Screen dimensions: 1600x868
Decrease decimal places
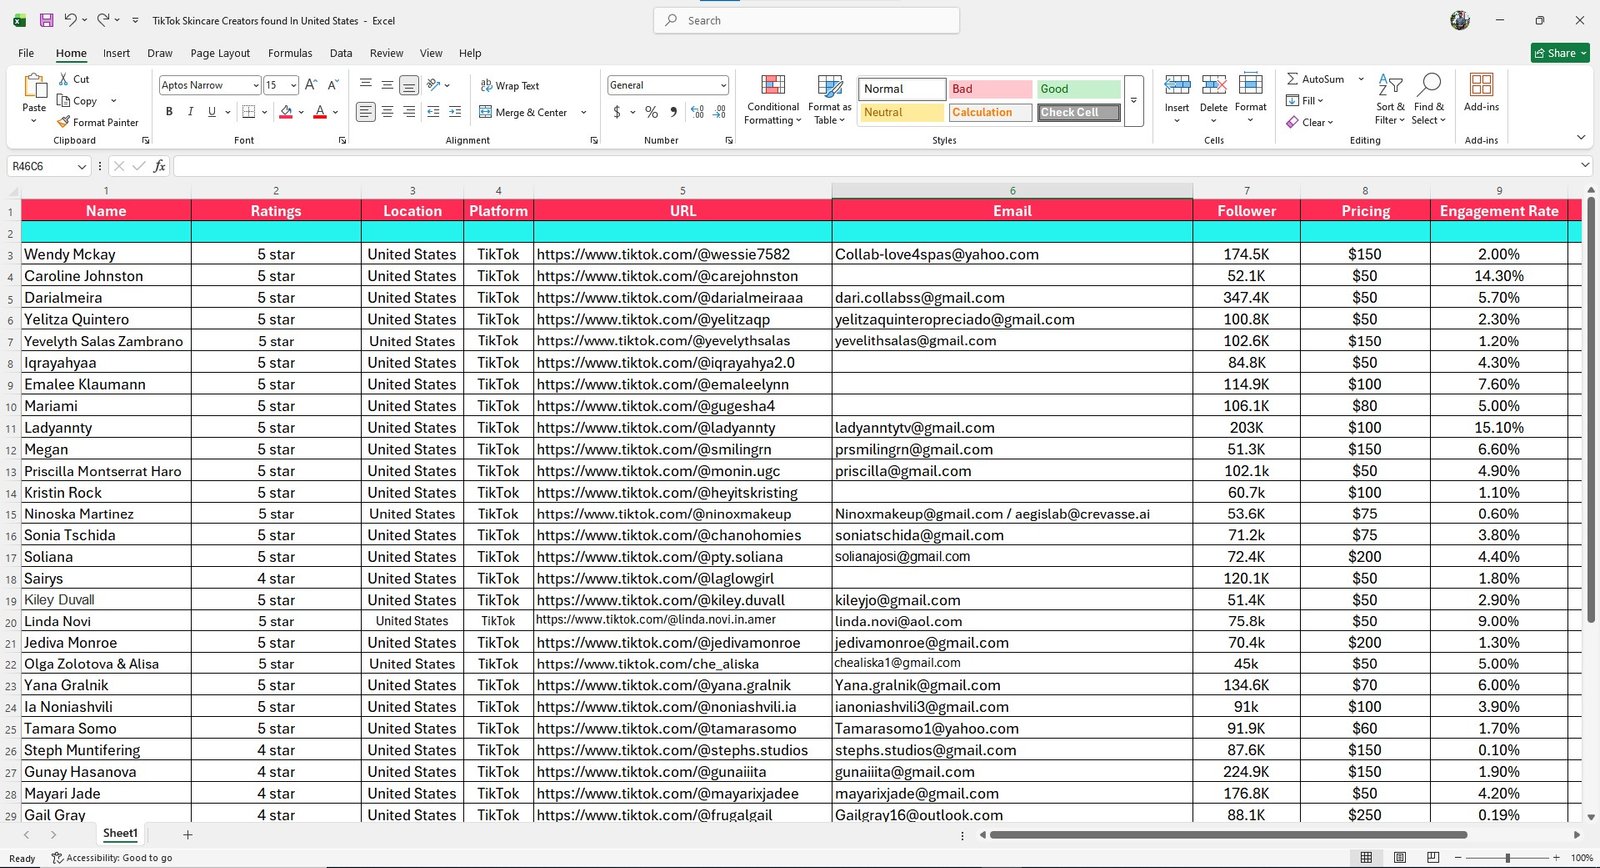720,112
